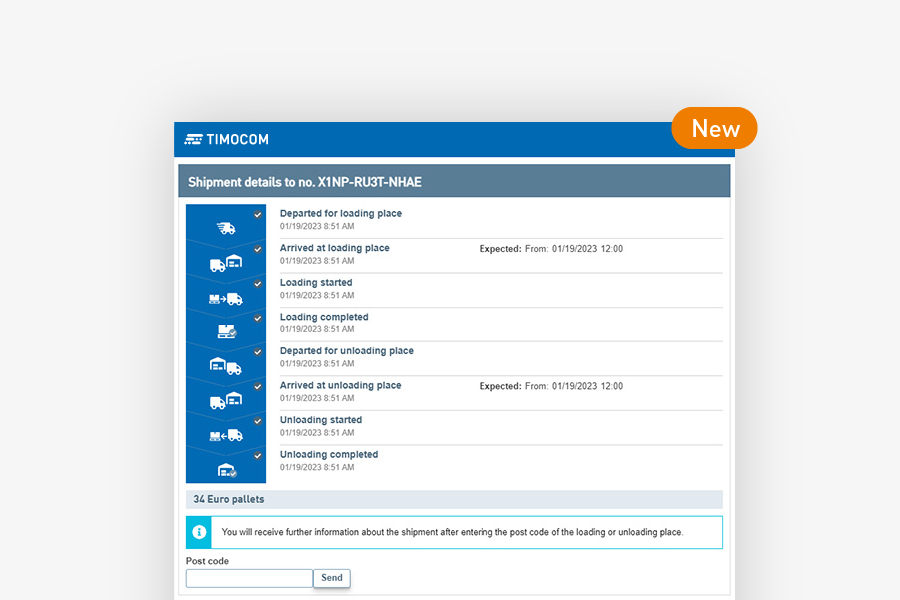The width and height of the screenshot is (900, 600).
Task: Click the Arrived at loading place icon
Action: 226,263
